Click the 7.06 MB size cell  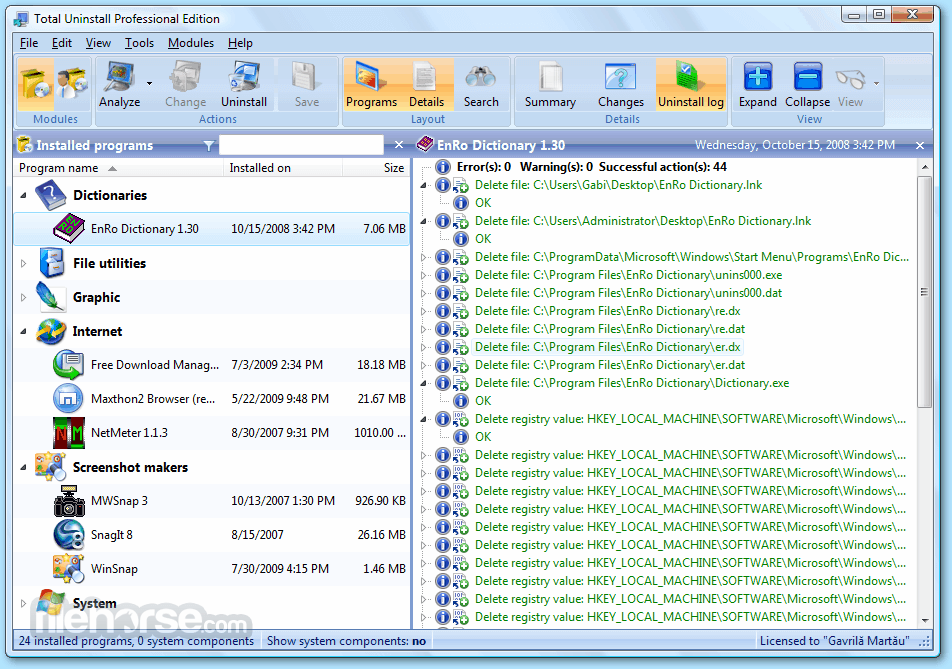click(384, 229)
